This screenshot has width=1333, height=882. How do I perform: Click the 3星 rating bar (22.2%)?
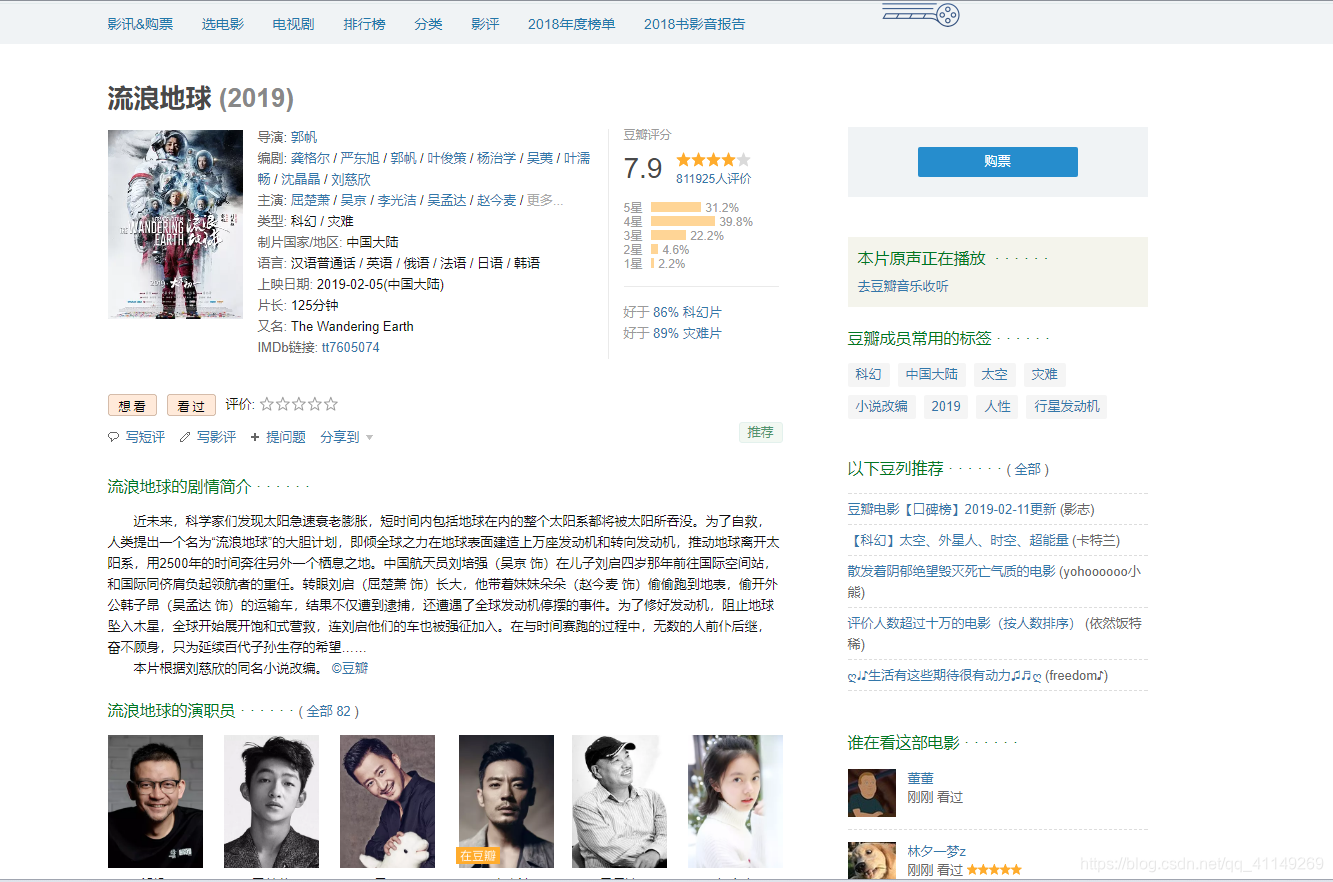(669, 236)
